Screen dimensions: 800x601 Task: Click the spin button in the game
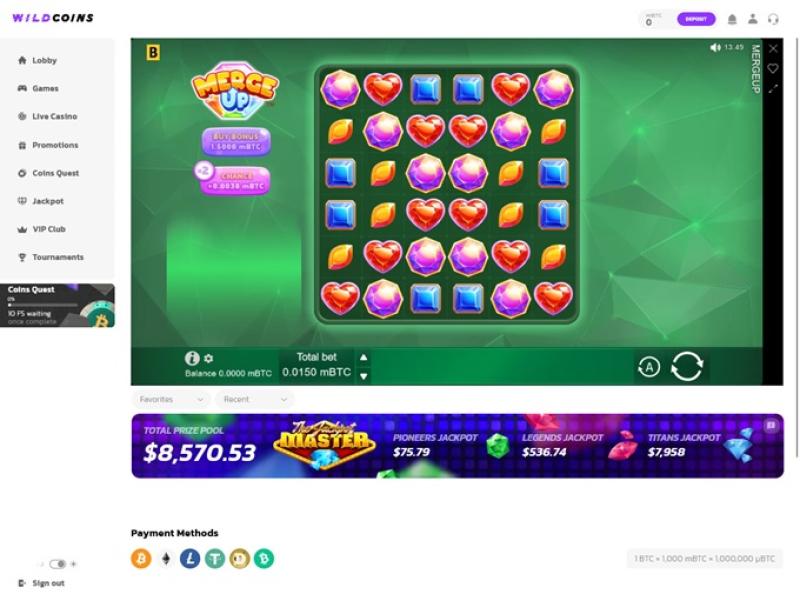click(x=687, y=366)
